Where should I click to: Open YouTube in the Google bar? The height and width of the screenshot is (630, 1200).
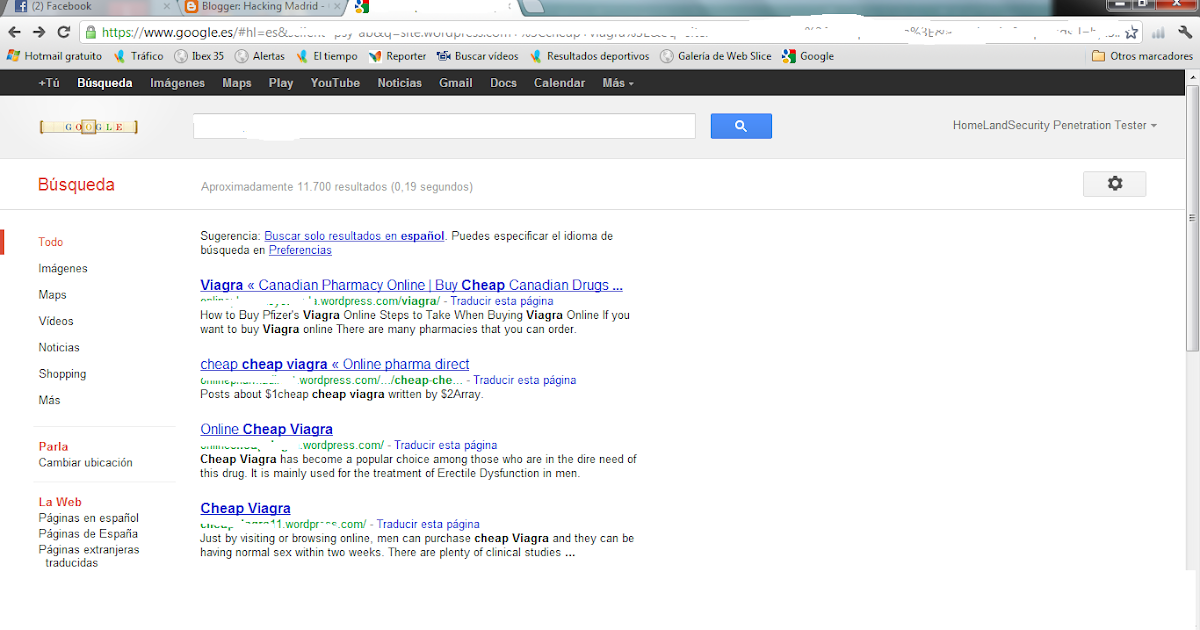335,83
